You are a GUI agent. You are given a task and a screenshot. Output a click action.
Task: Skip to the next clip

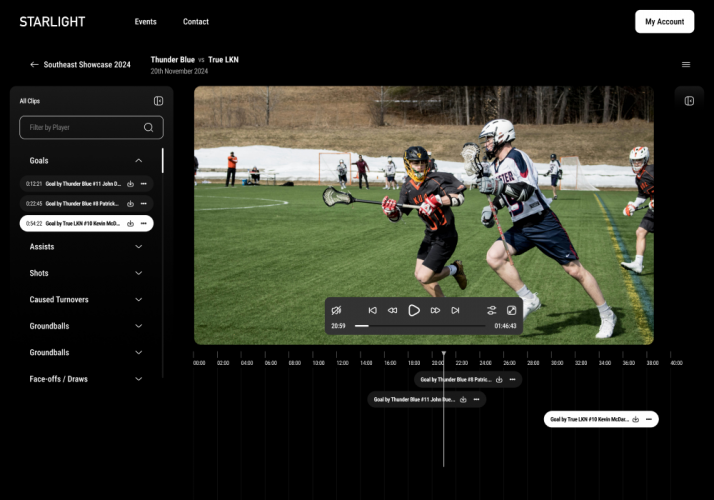tap(455, 310)
